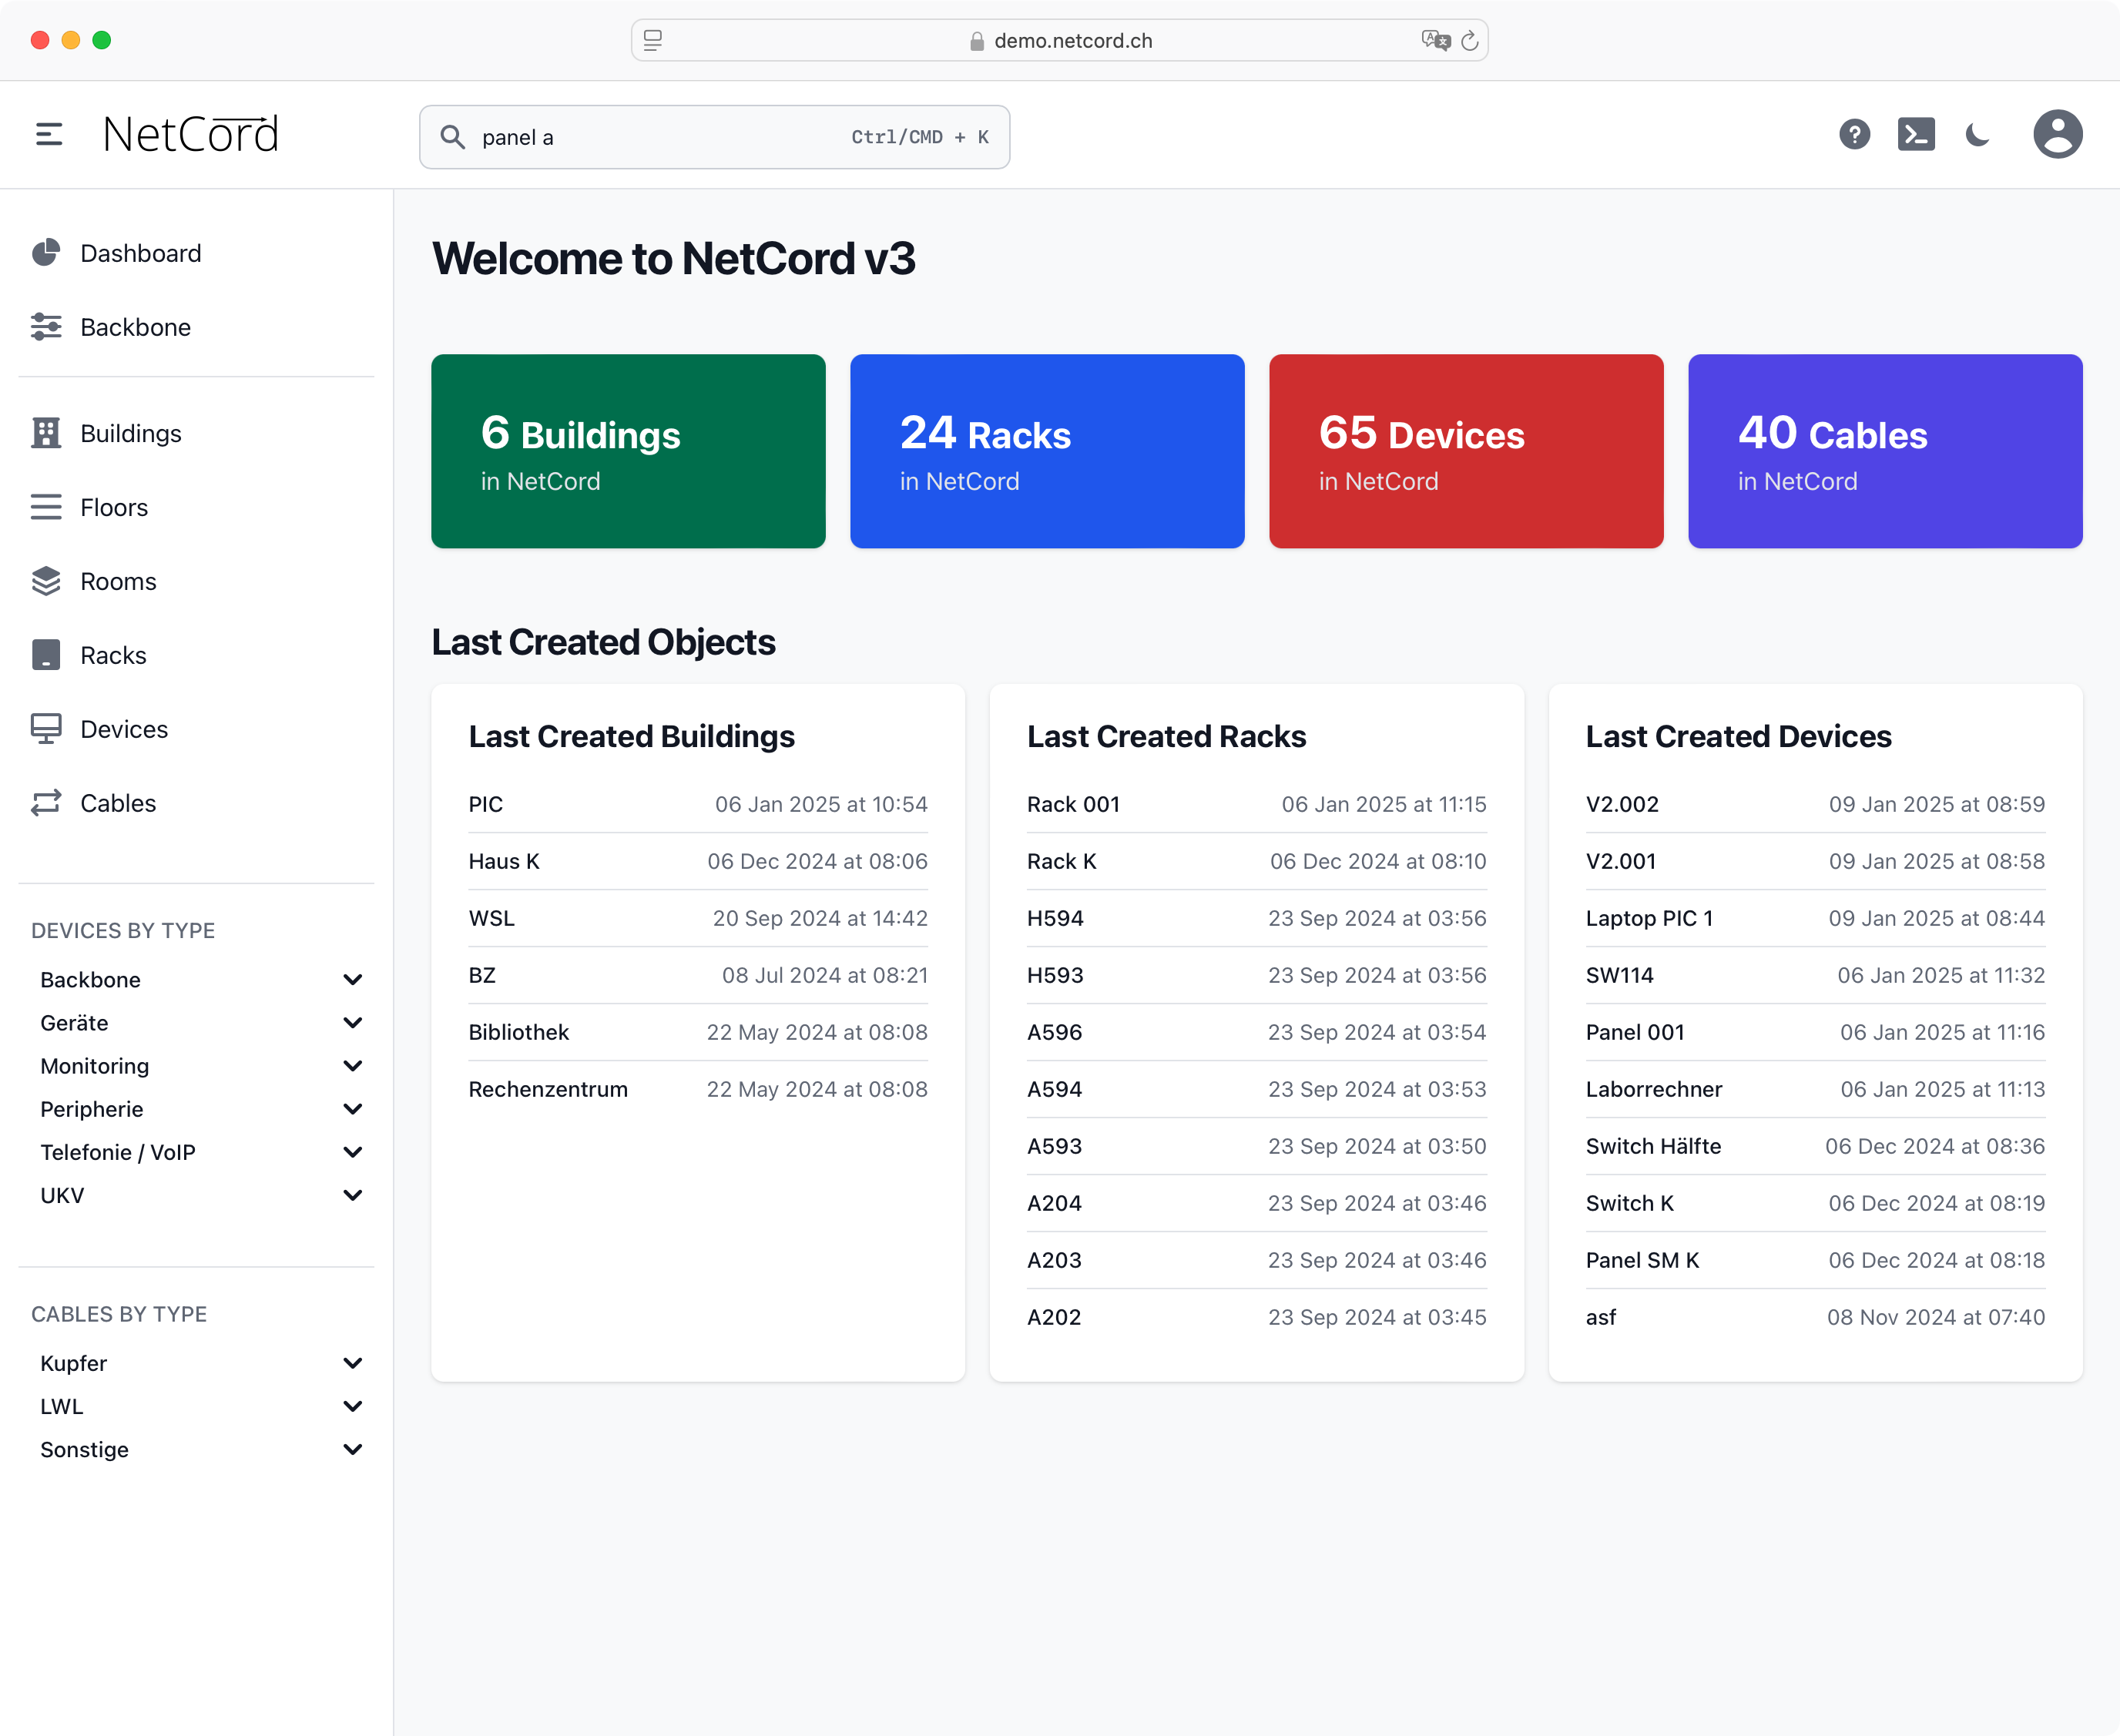
Task: Expand the Backbone device type
Action: coord(353,980)
